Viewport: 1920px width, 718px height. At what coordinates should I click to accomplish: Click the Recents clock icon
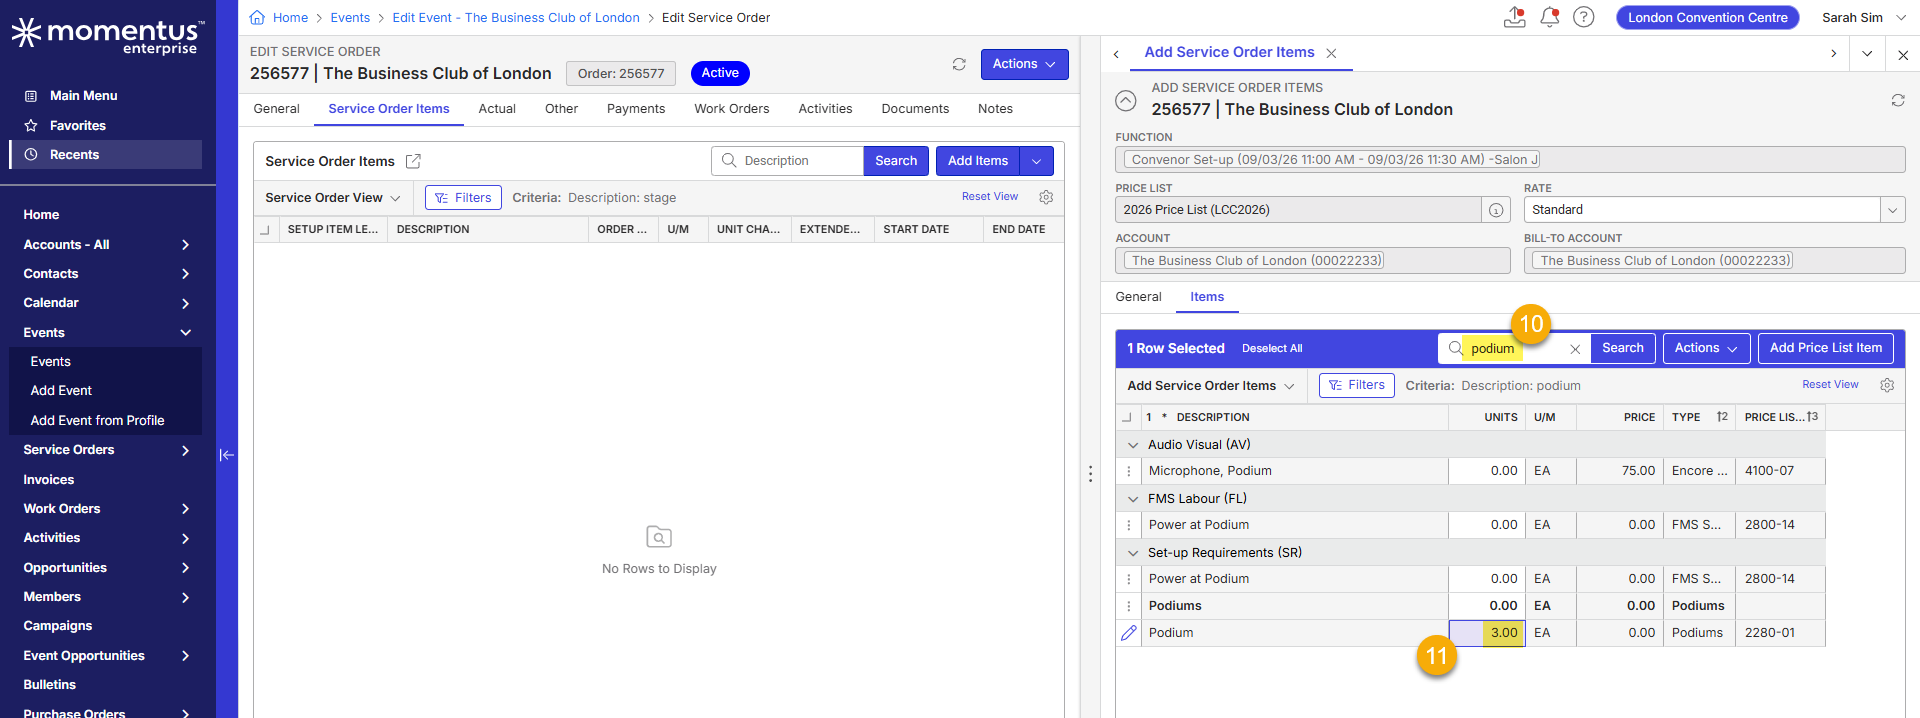click(x=31, y=155)
